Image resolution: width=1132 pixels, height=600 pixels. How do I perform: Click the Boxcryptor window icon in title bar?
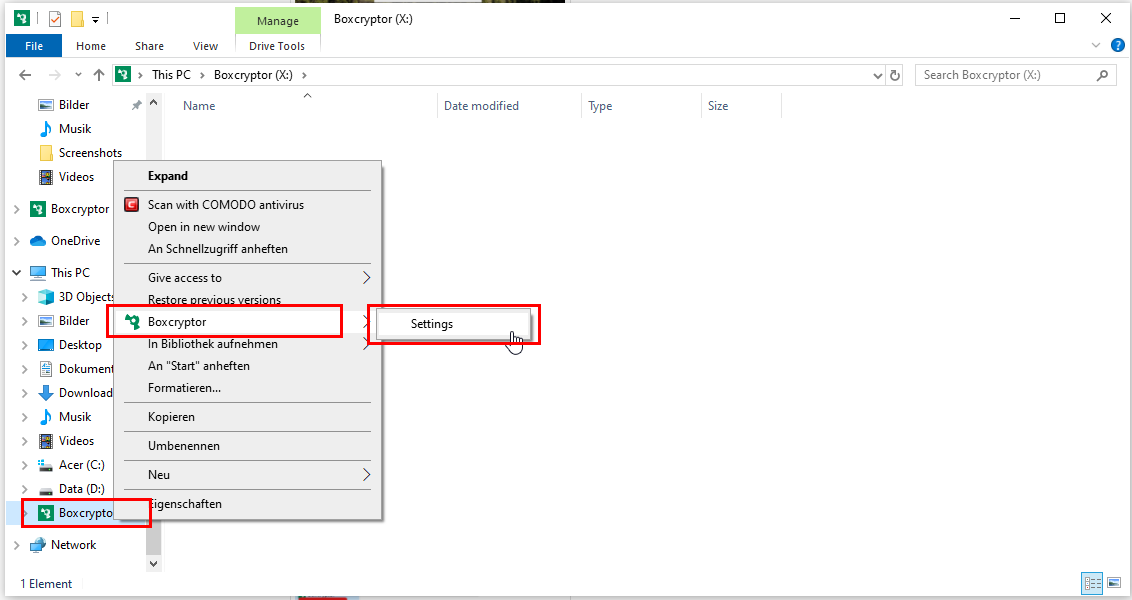[22, 19]
